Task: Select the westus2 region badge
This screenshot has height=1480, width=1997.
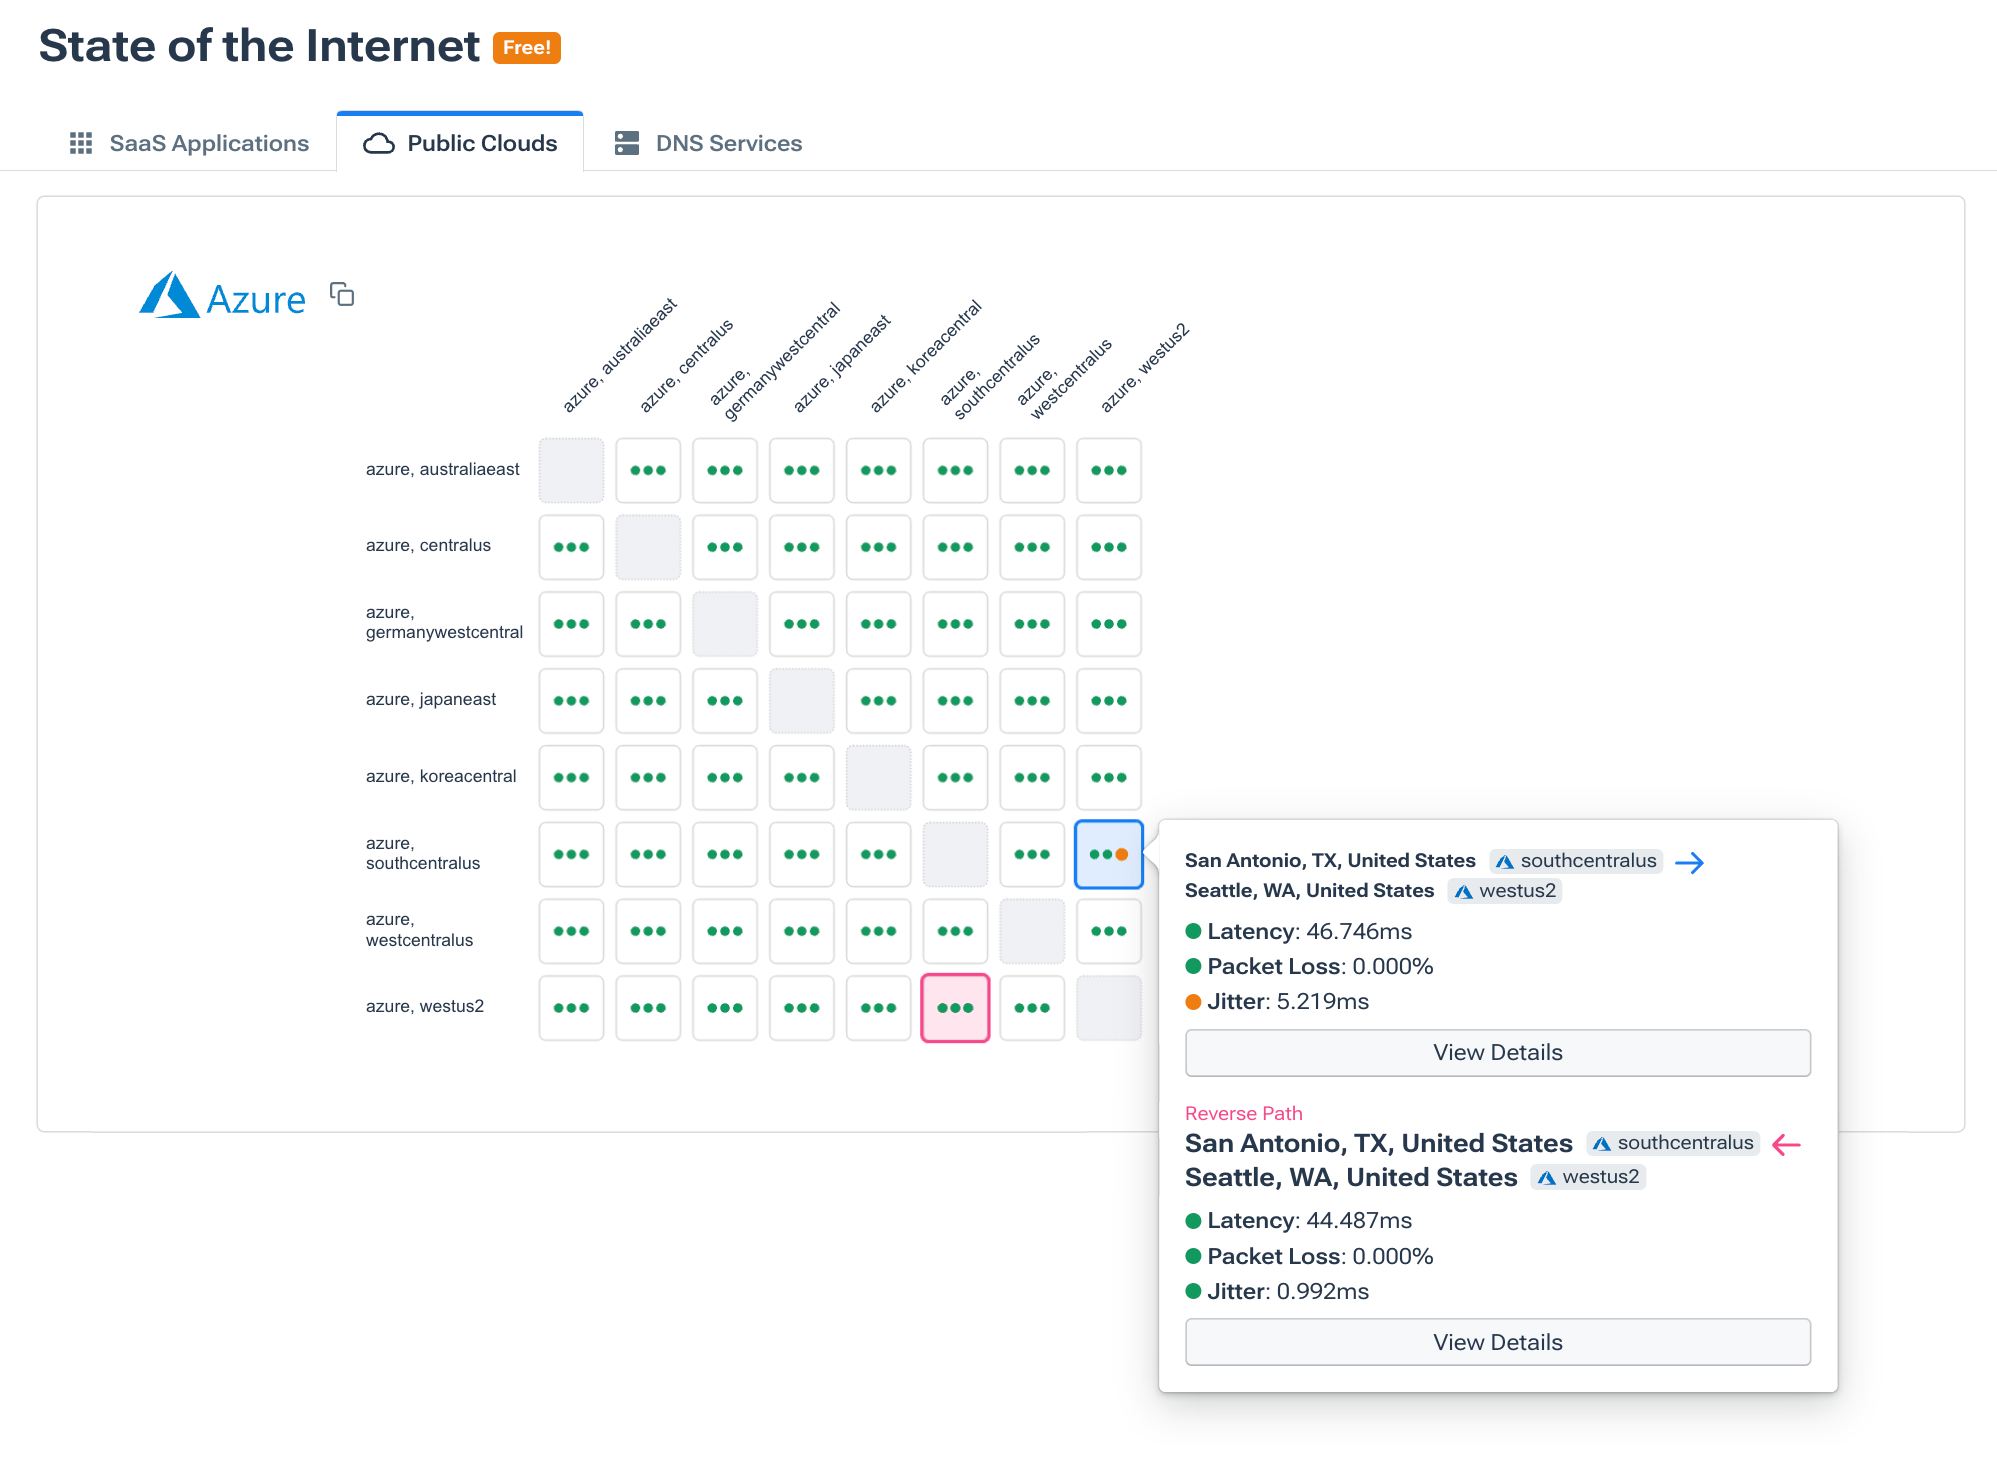Action: point(1504,890)
